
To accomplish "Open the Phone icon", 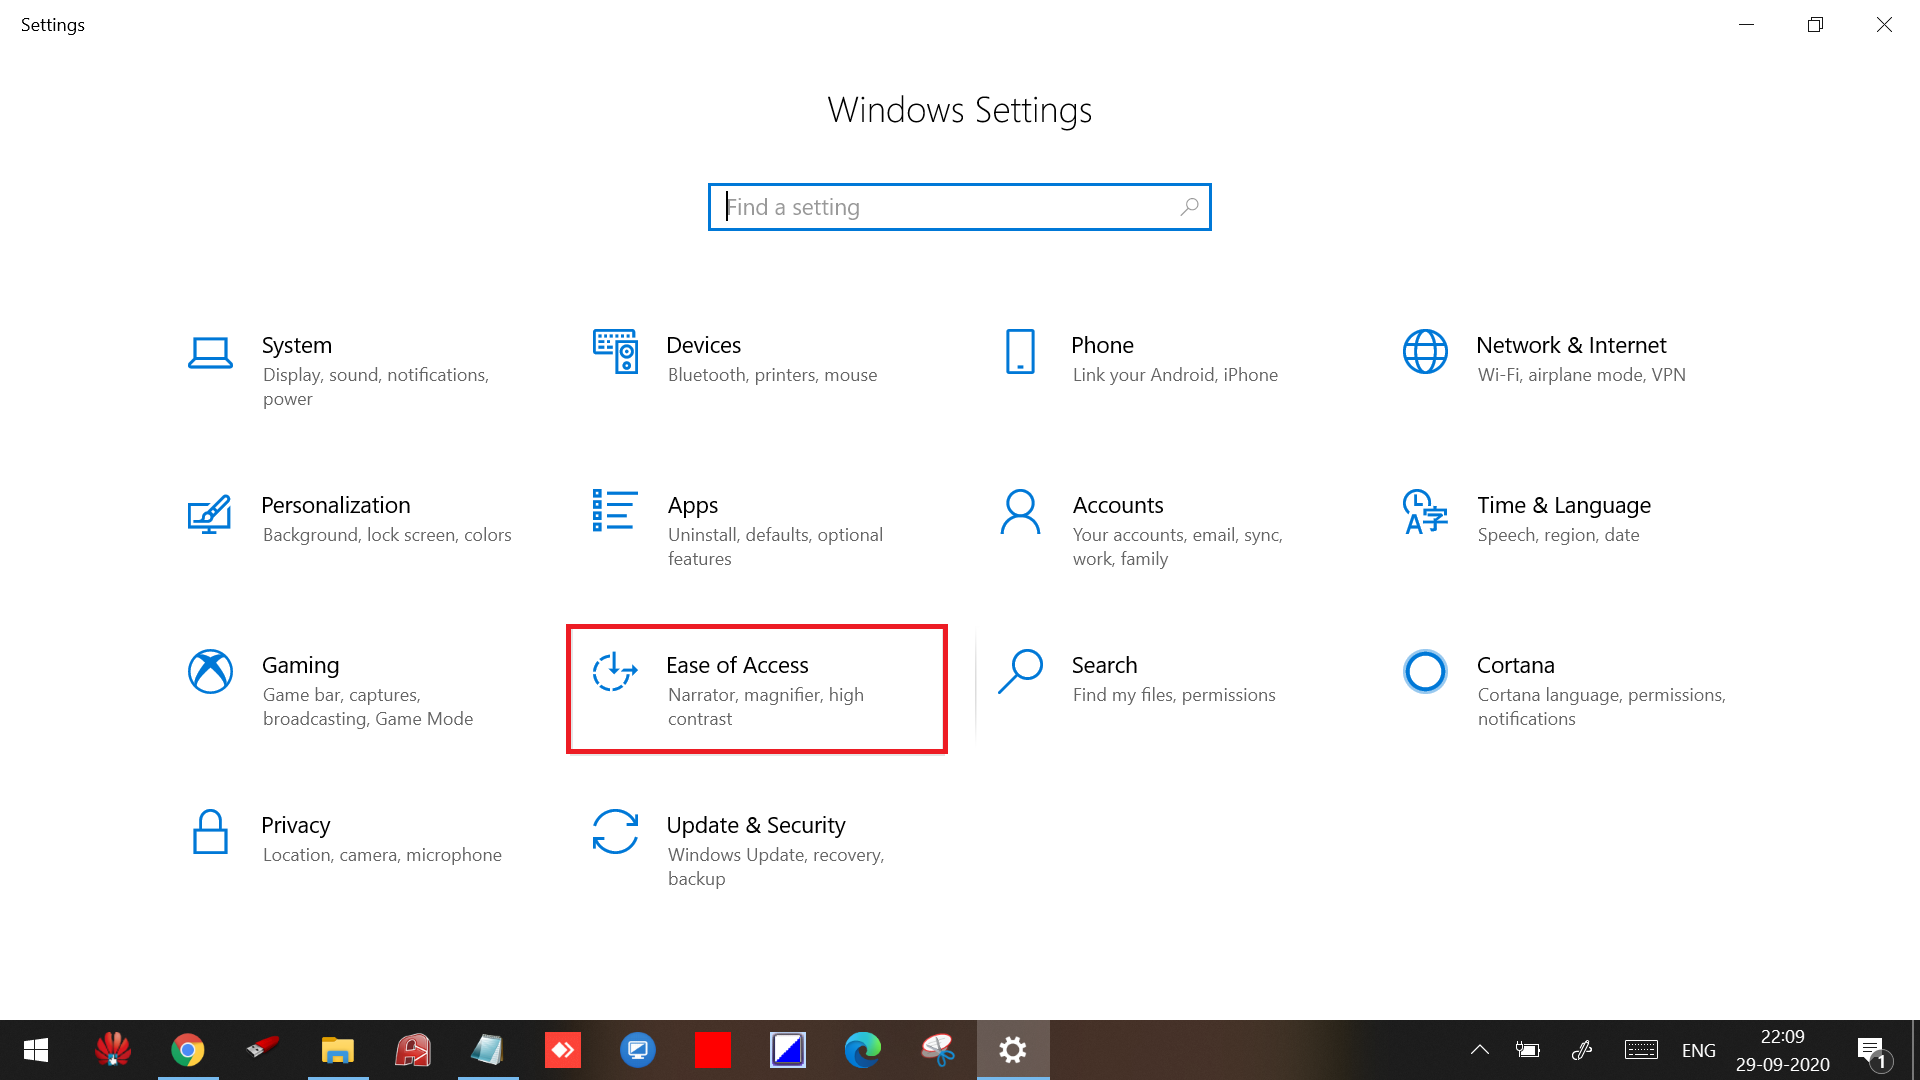I will click(1020, 352).
